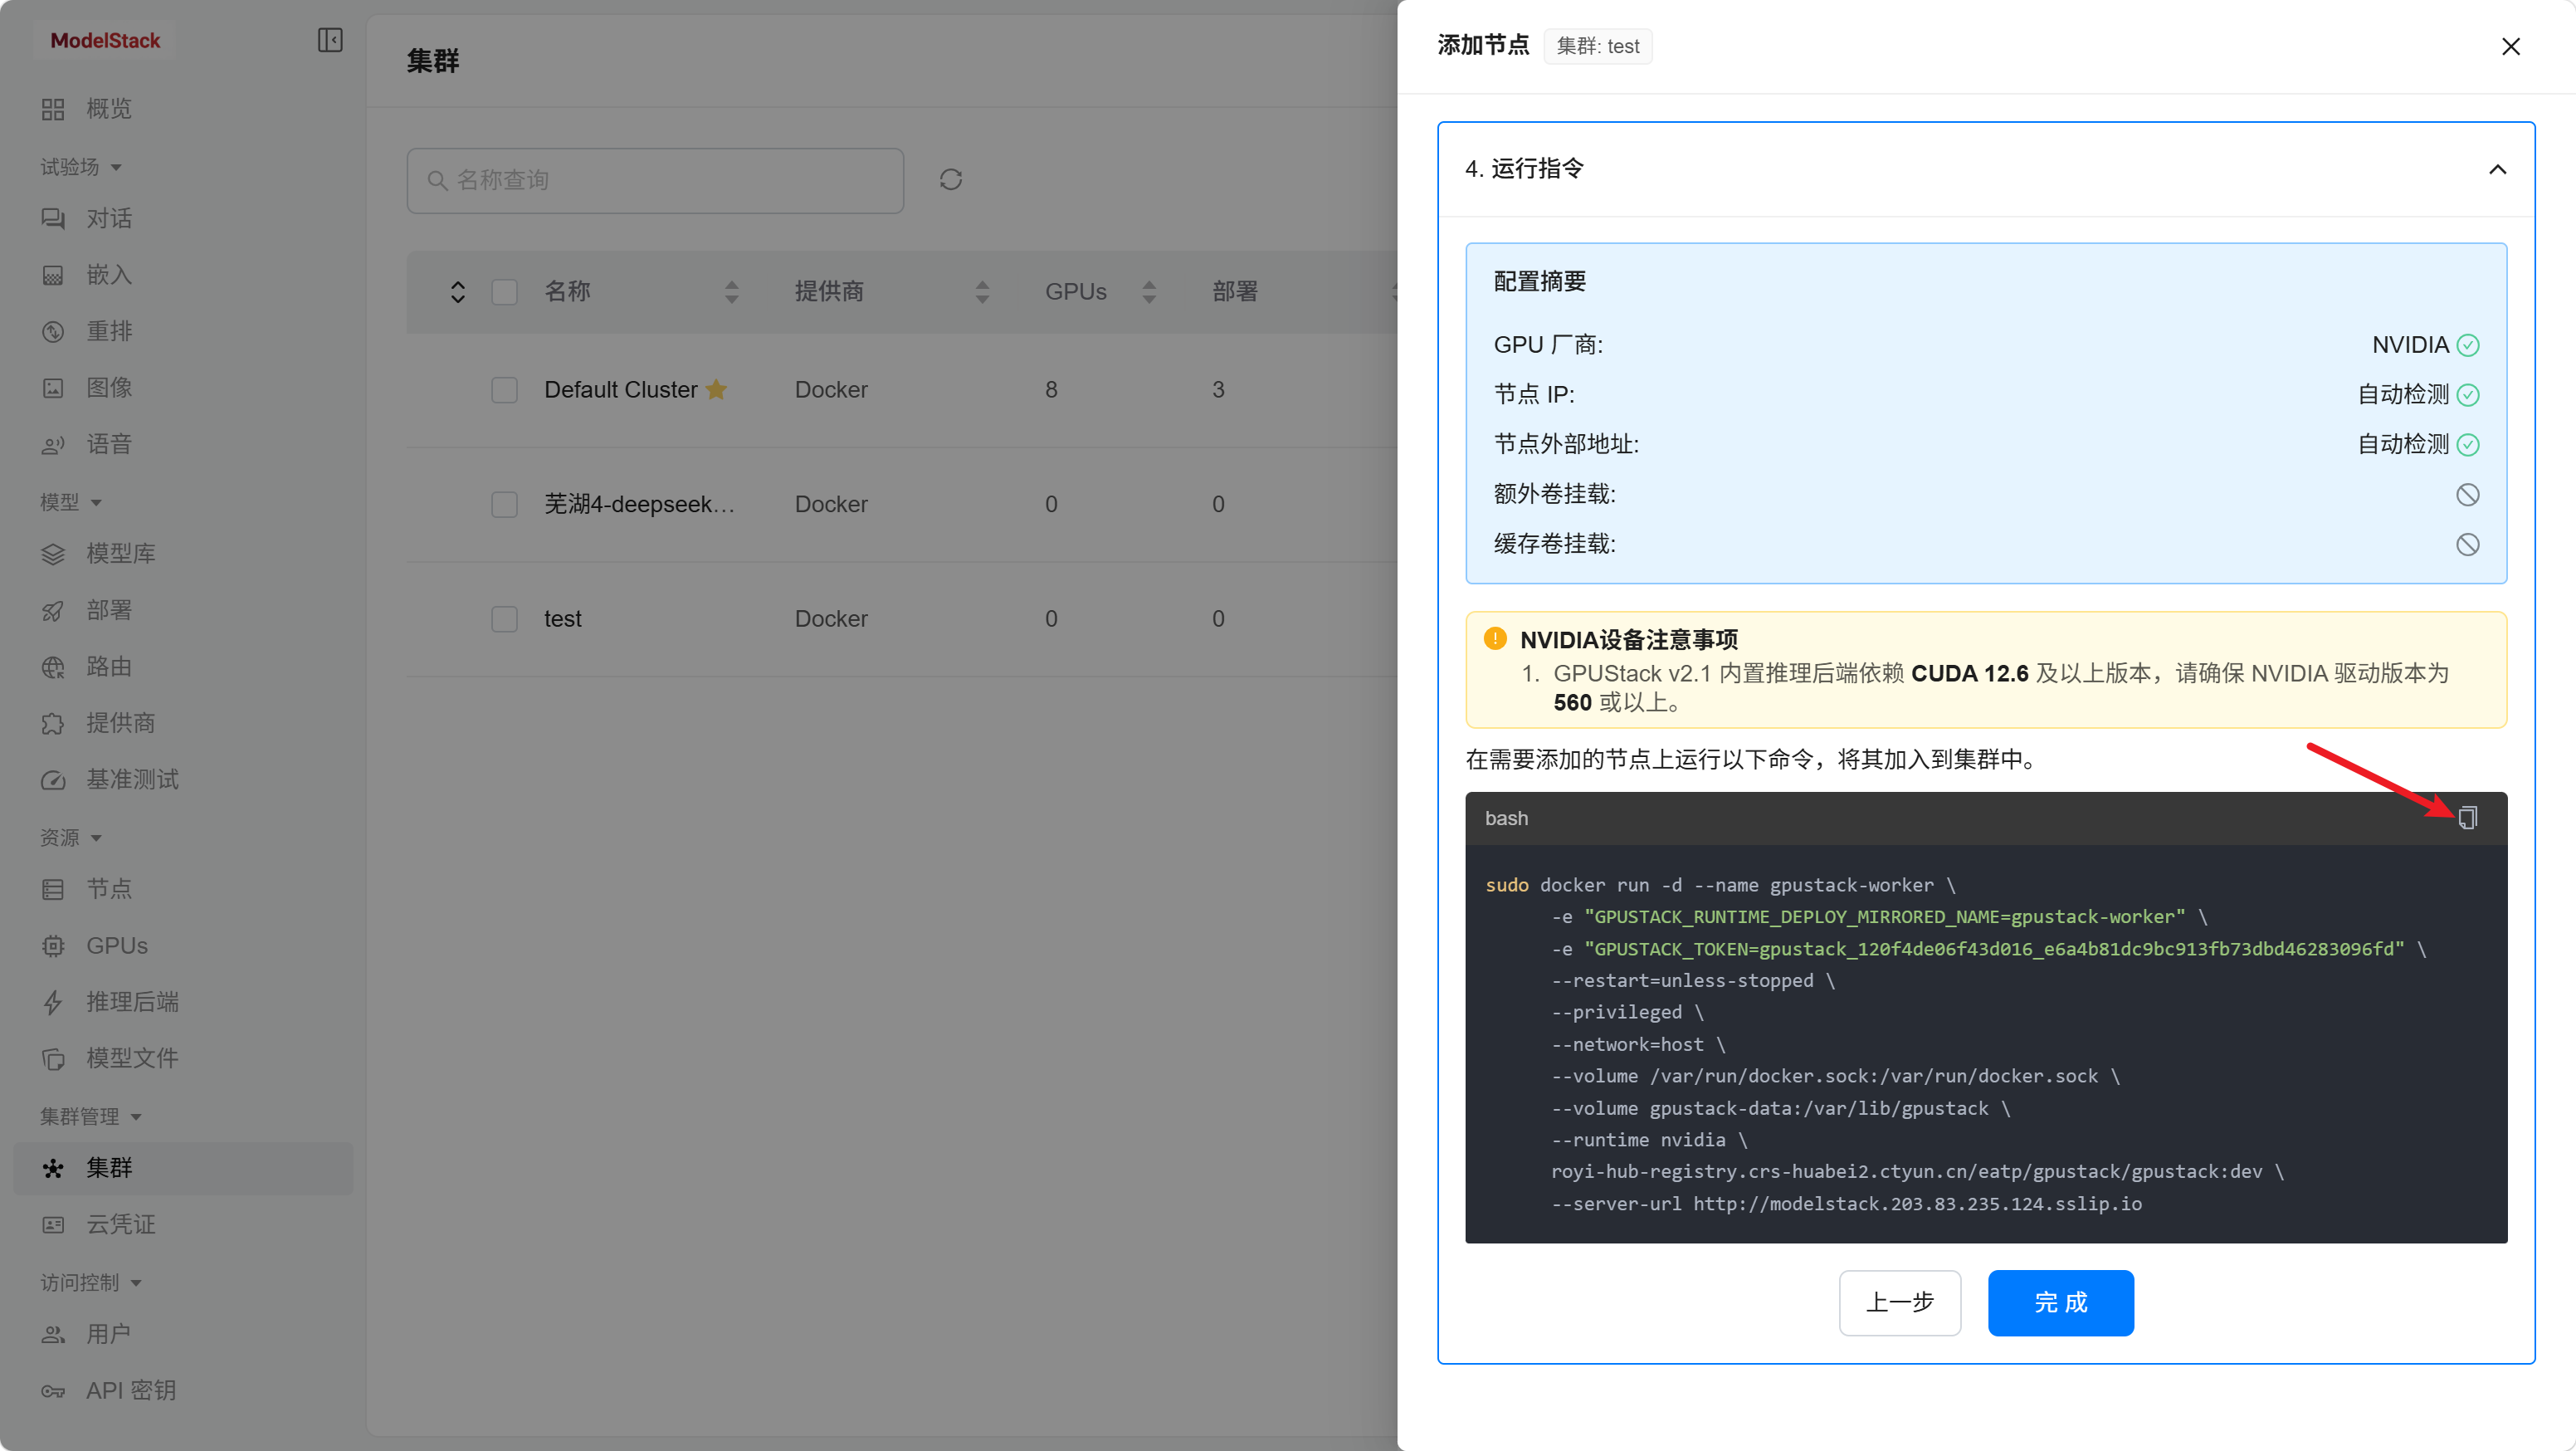
Task: Click the 集群: test tag
Action: click(1597, 46)
